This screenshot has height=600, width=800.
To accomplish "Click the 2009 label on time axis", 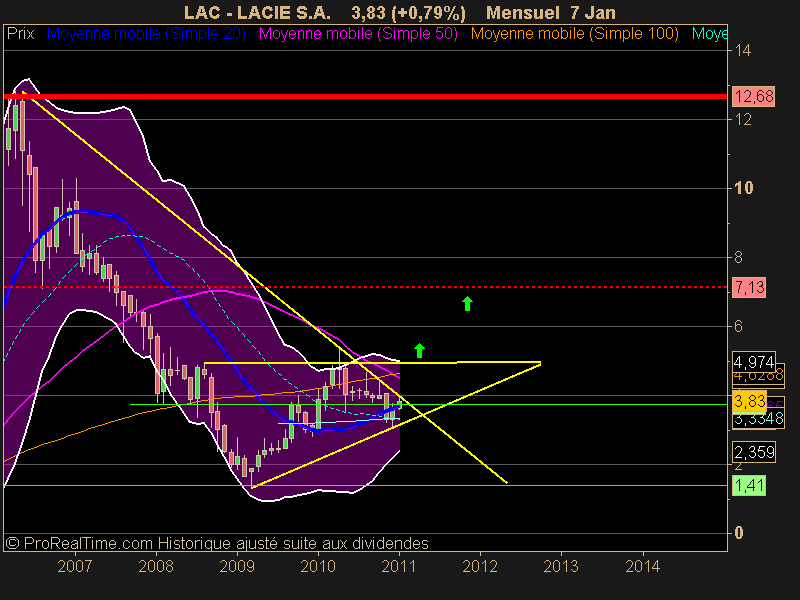I will [237, 566].
